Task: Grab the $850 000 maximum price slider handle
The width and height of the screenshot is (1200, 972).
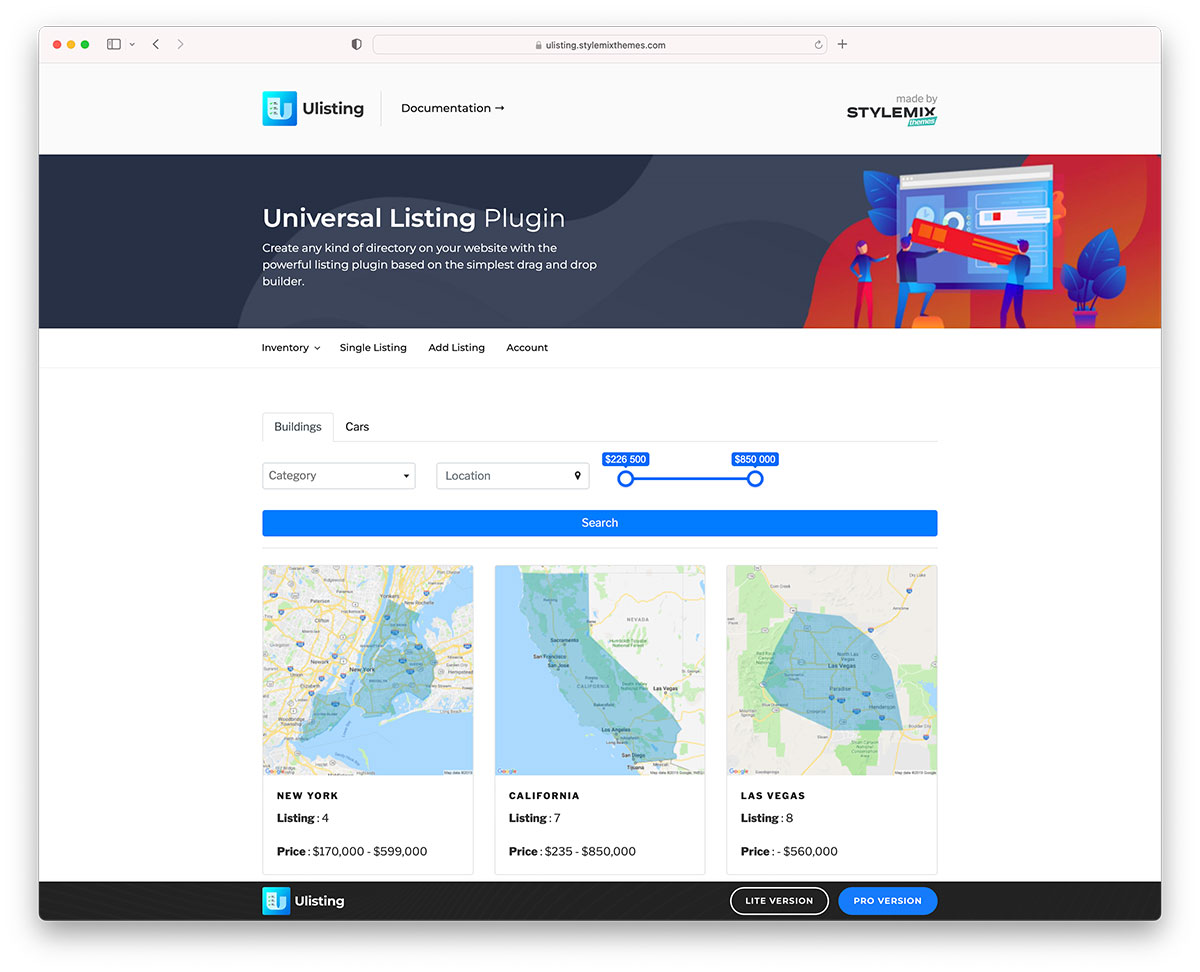Action: [x=755, y=478]
